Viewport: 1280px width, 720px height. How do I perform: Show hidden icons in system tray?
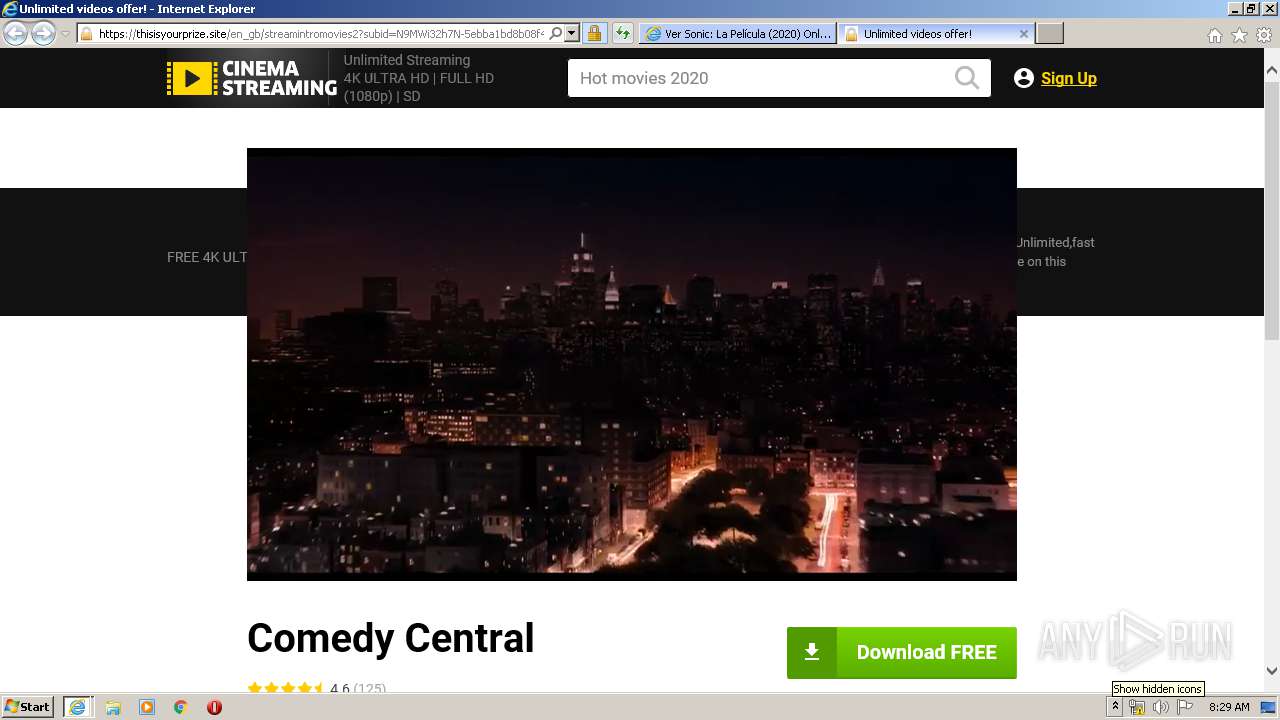(x=1116, y=707)
